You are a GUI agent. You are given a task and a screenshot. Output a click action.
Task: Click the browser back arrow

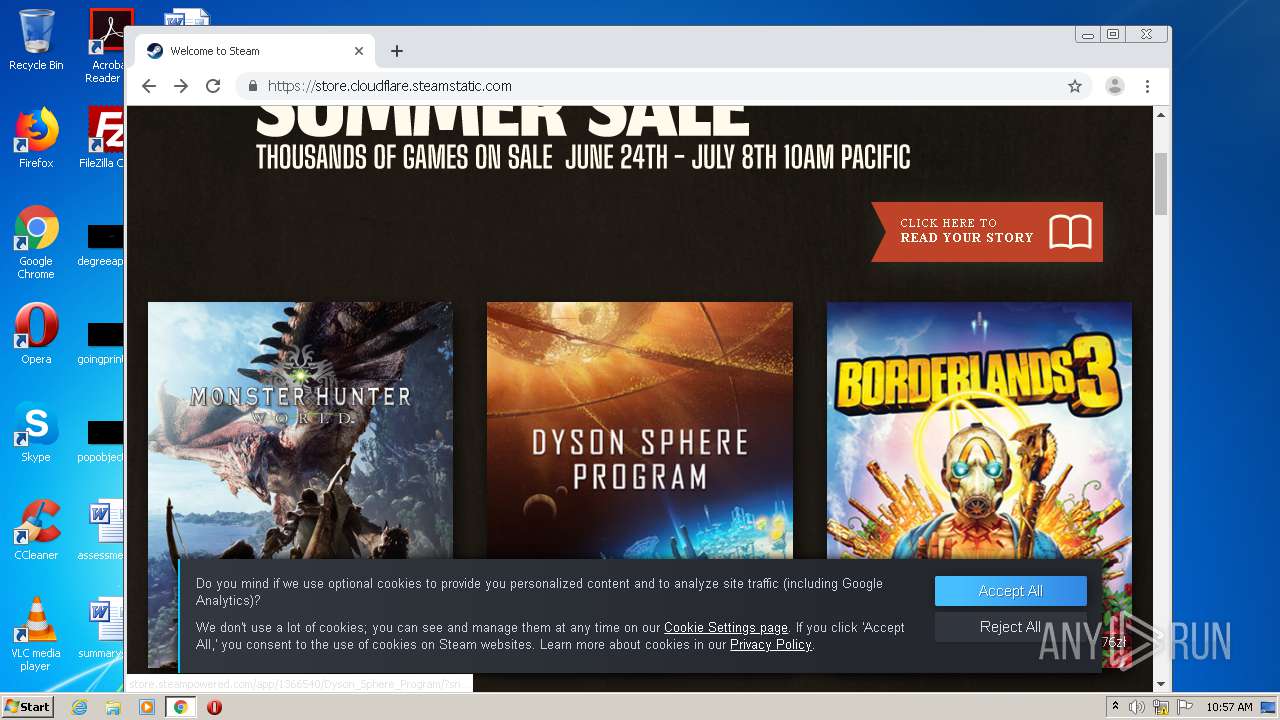(x=149, y=86)
